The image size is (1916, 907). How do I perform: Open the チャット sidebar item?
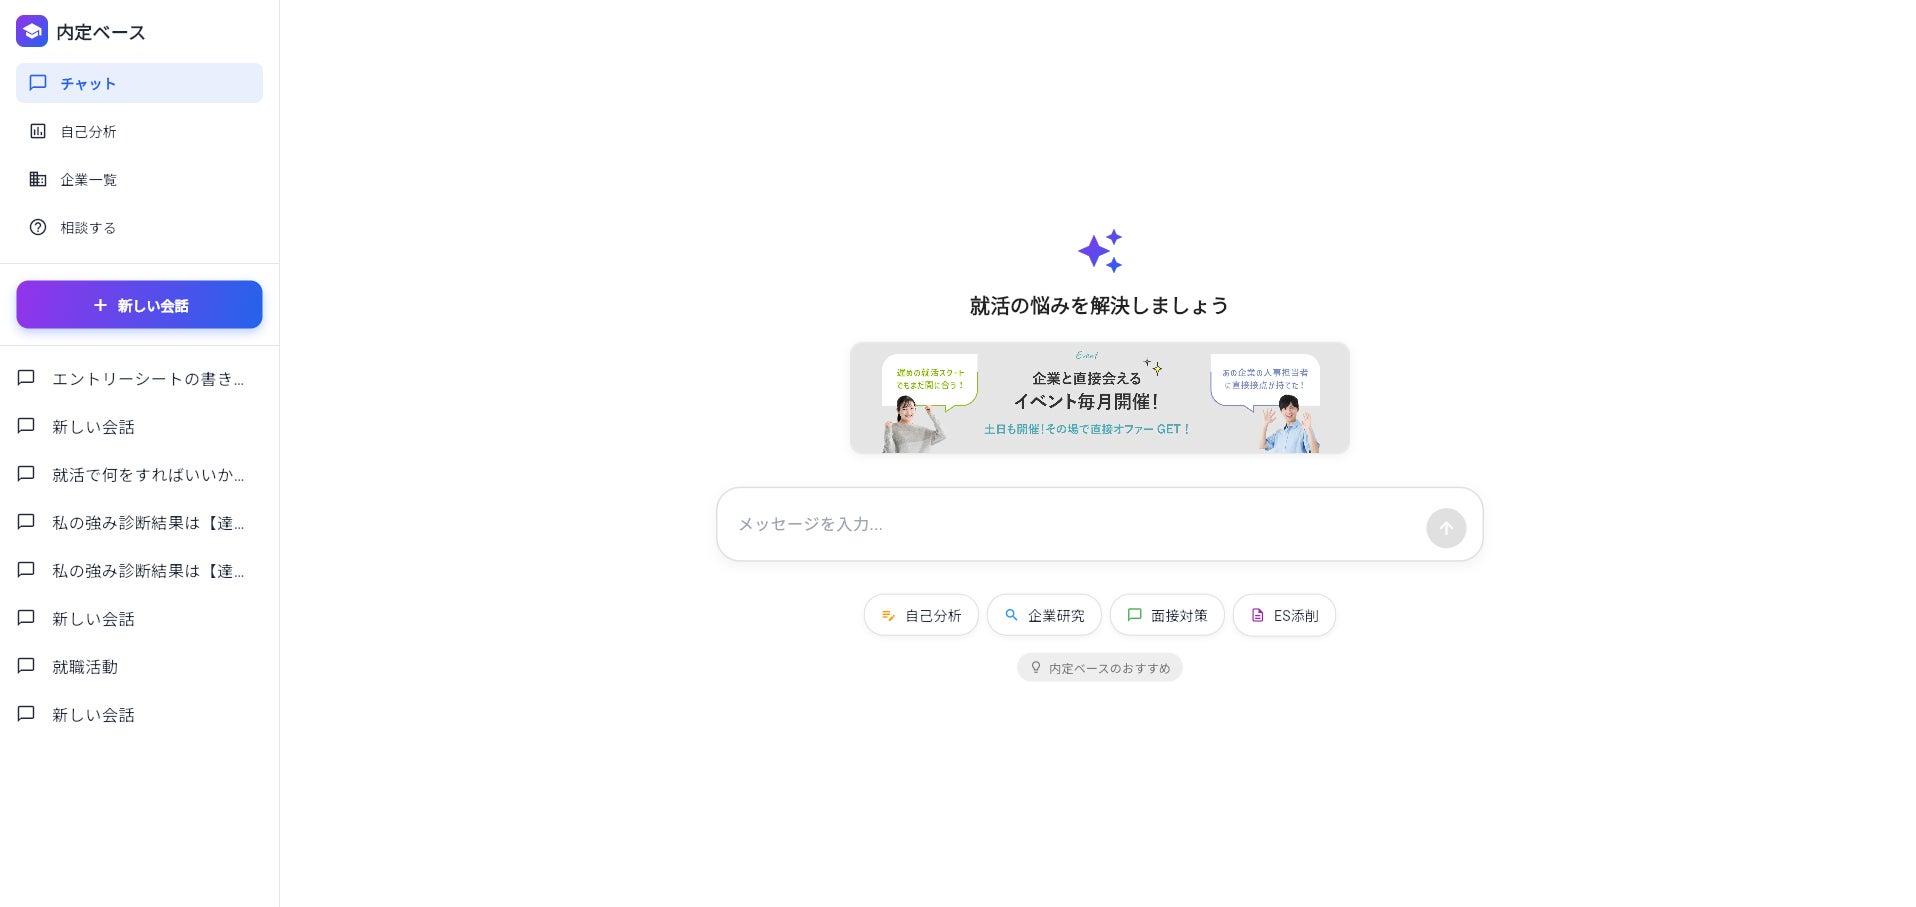pyautogui.click(x=139, y=83)
